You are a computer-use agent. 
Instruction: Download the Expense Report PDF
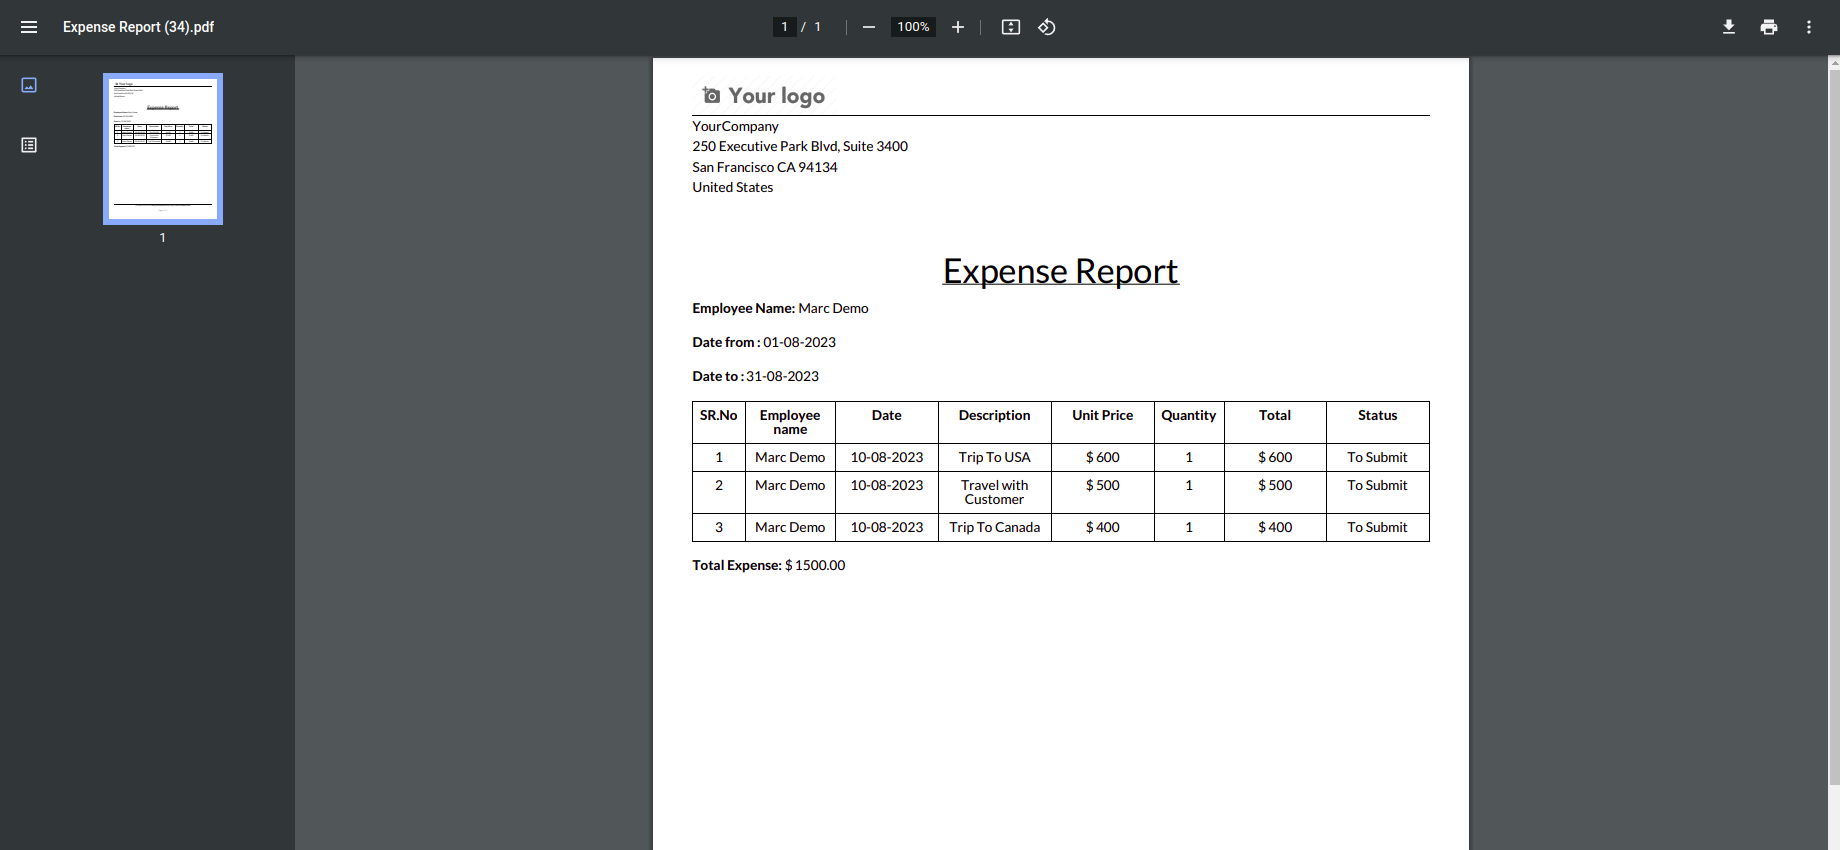(x=1729, y=27)
